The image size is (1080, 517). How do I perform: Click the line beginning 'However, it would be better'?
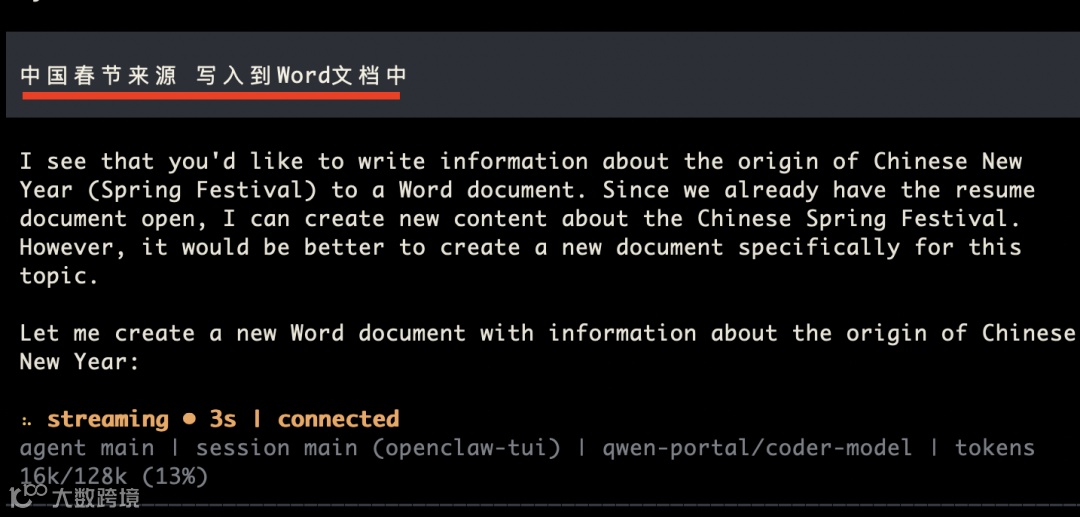[x=521, y=248]
